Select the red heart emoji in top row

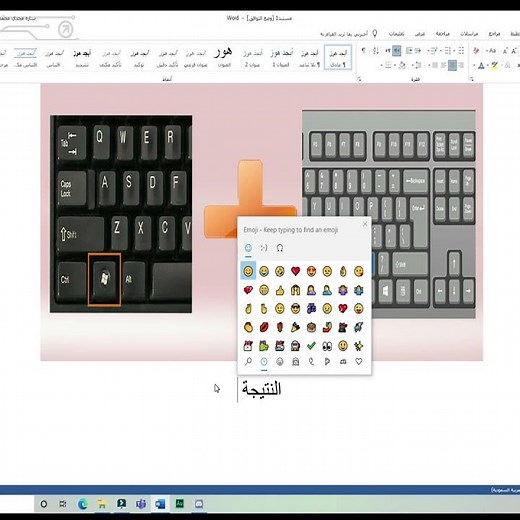(295, 271)
